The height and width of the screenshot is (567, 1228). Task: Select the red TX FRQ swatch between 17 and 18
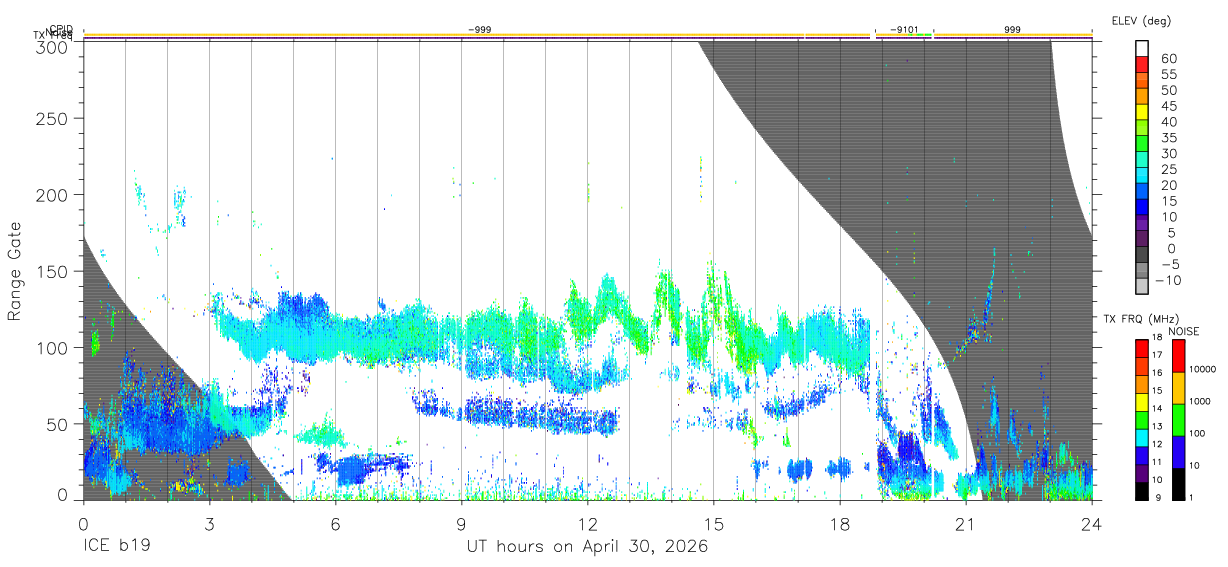click(1140, 348)
